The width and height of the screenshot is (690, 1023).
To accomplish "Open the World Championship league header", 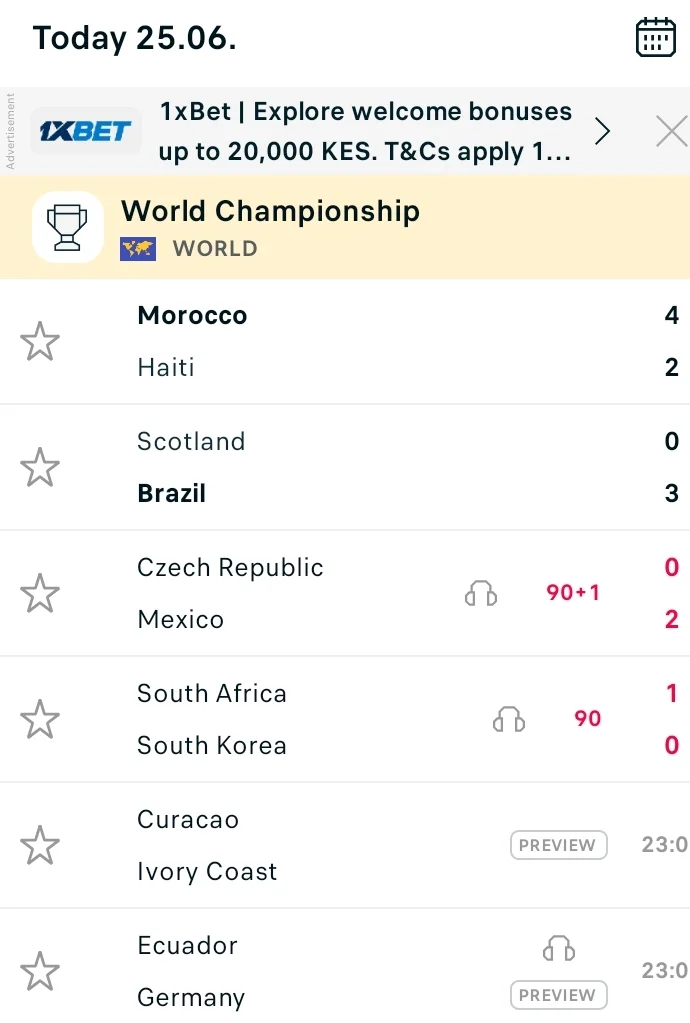I will (x=345, y=227).
